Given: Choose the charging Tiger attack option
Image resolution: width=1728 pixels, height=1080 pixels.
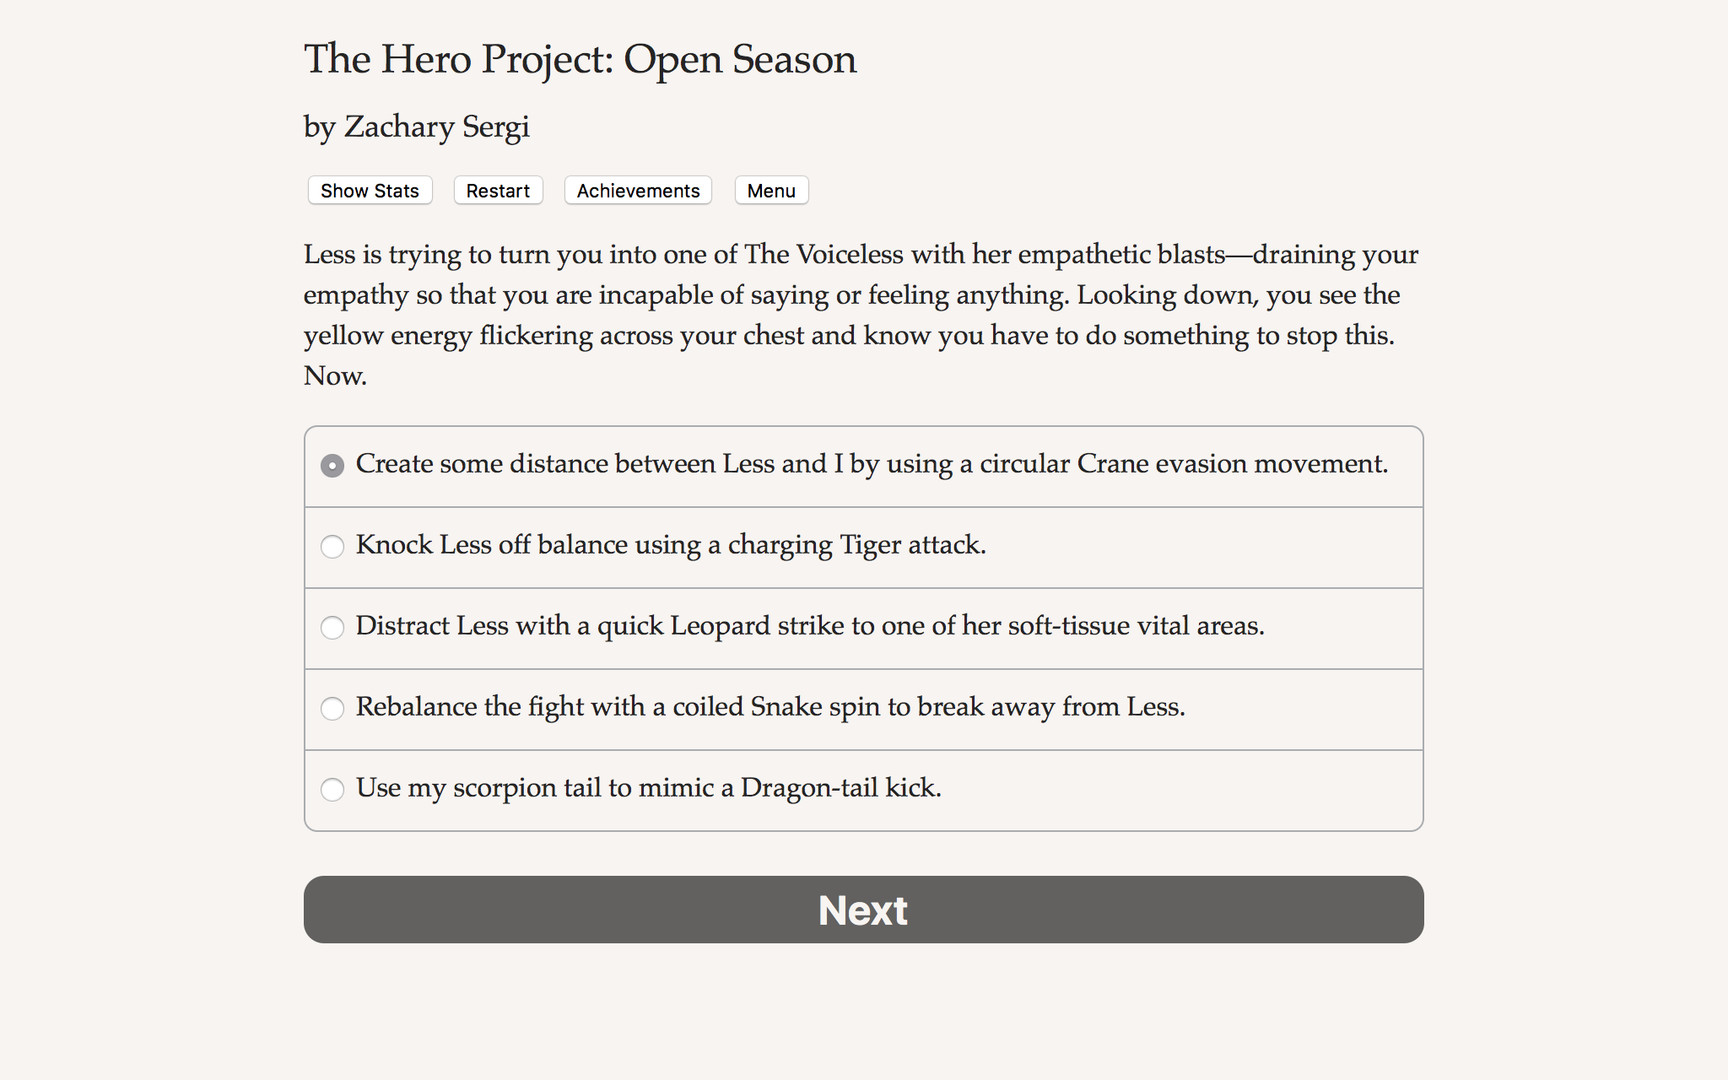Looking at the screenshot, I should click(x=863, y=546).
